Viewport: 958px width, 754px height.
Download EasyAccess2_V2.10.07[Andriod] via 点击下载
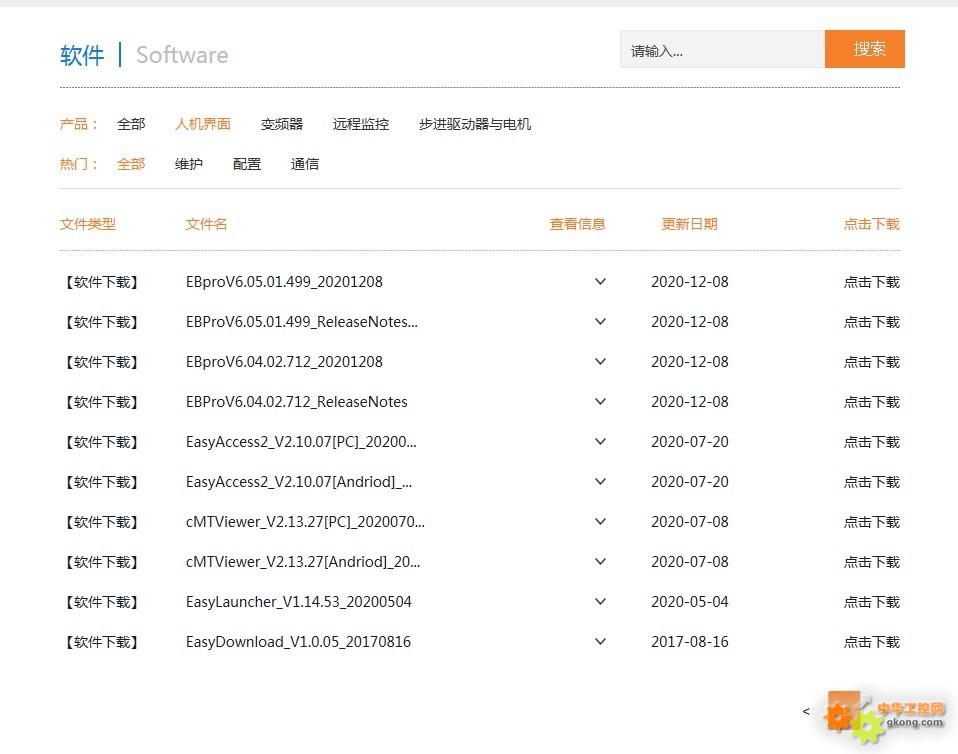[871, 481]
